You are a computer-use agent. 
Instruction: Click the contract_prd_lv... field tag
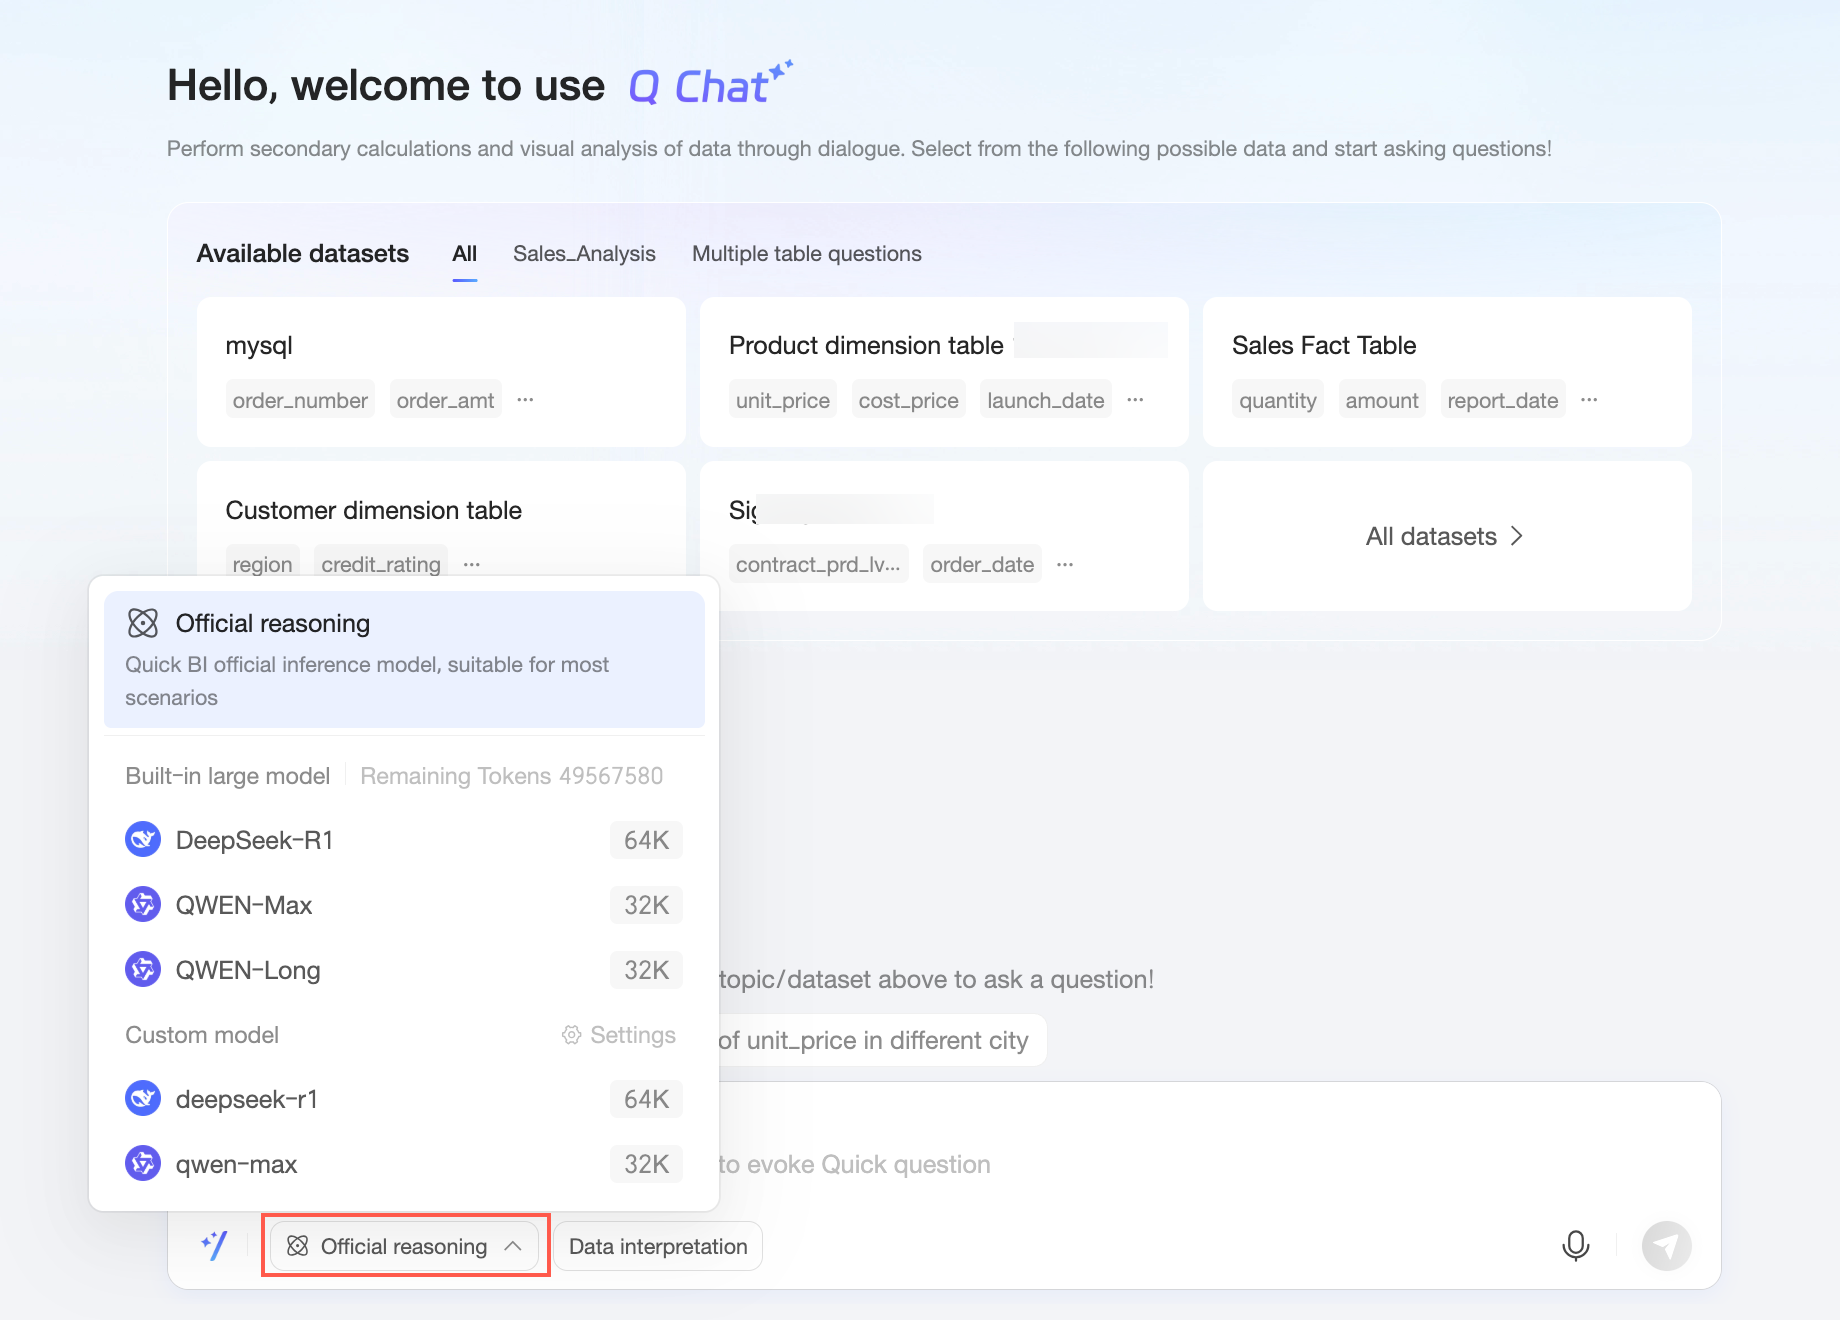818,564
